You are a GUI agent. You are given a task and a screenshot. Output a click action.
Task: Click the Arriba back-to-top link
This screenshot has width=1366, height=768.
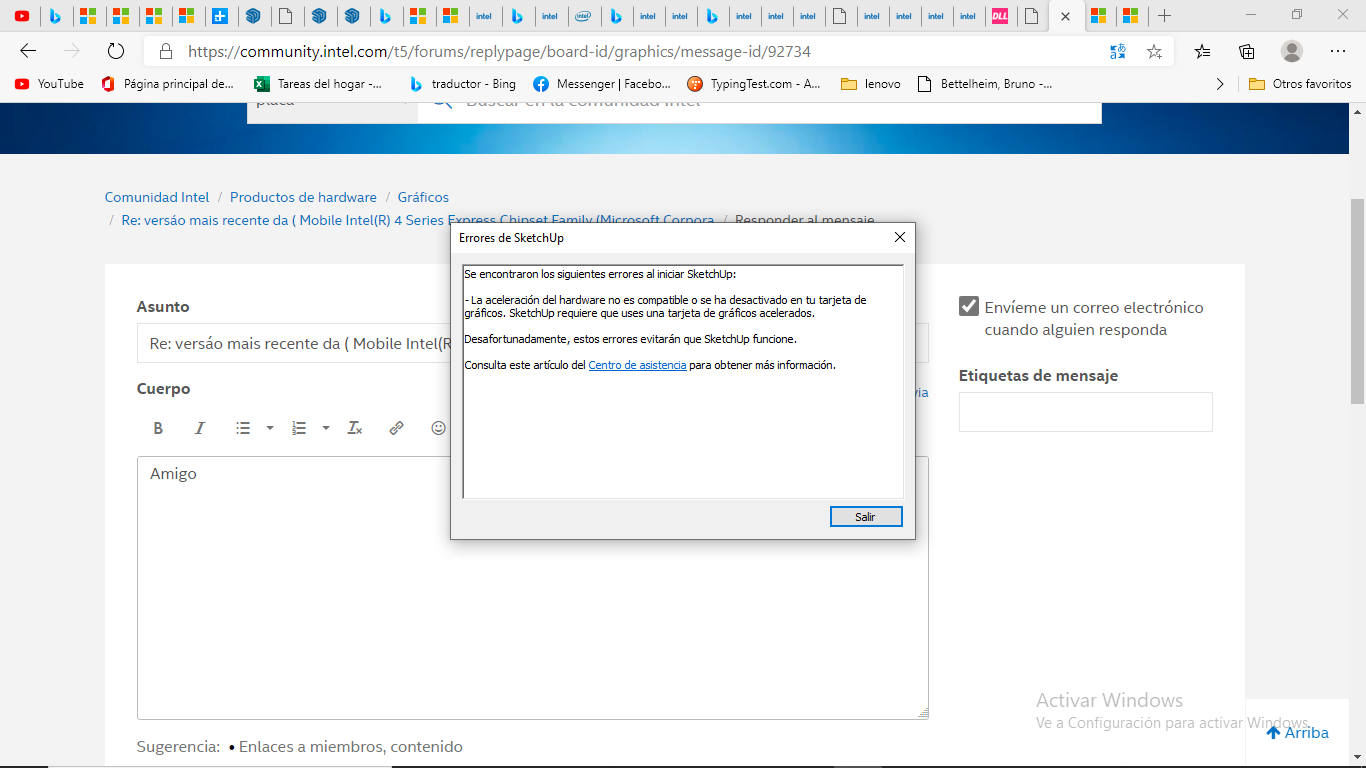pyautogui.click(x=1297, y=733)
